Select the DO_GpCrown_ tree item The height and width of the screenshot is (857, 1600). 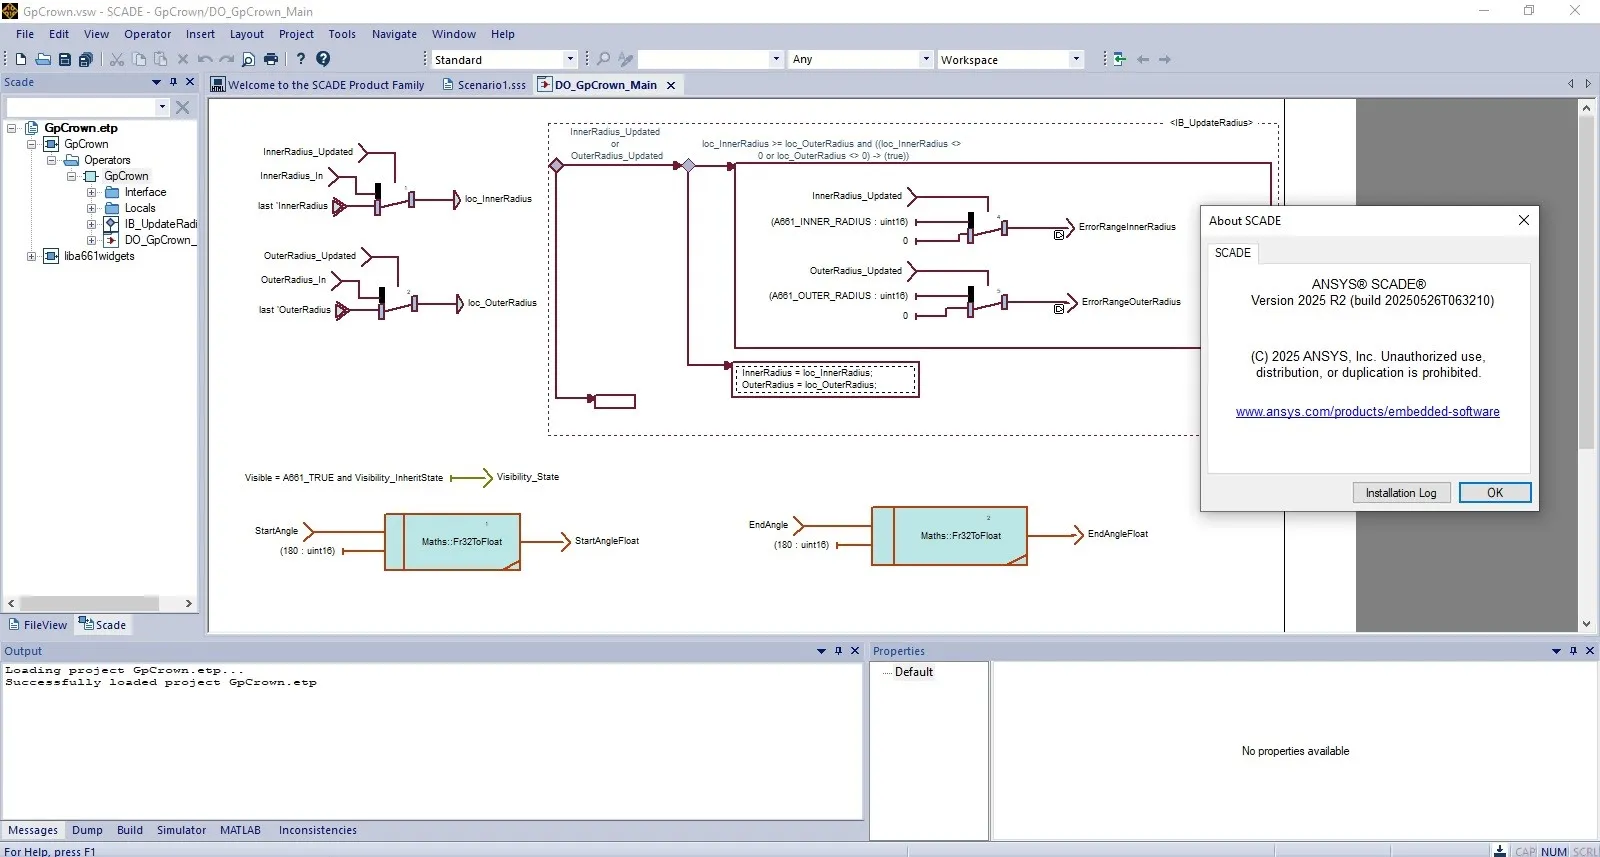[x=160, y=240]
